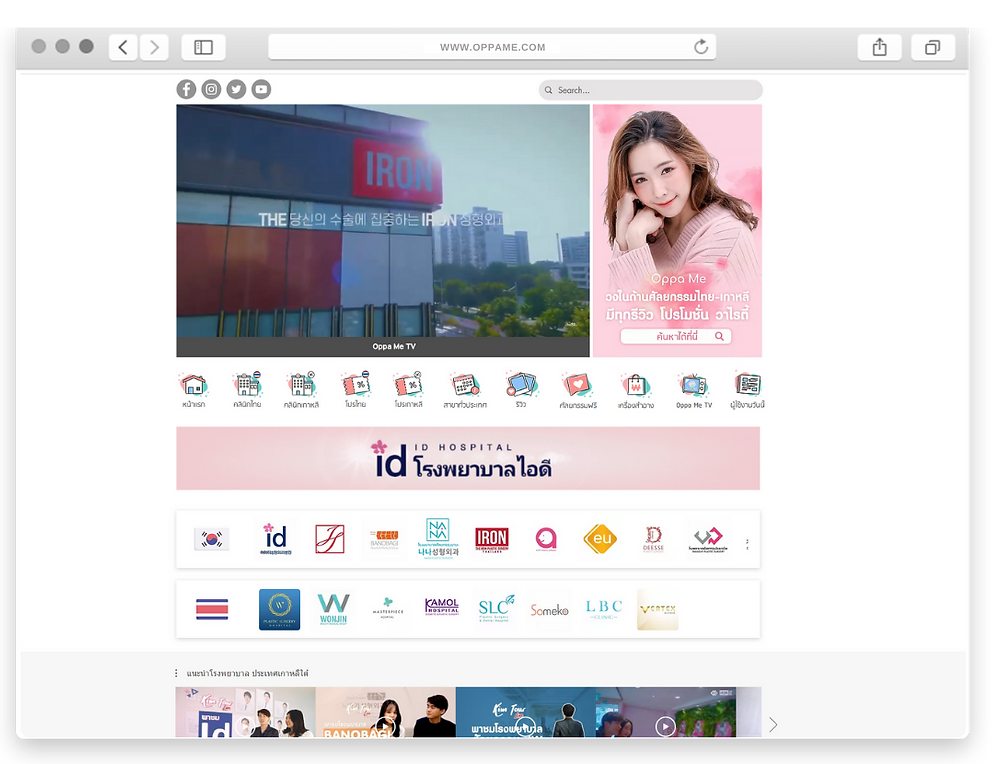This screenshot has width=1000, height=764.
Task: Click the pink ค้นหาได้ที่นี่ search button
Action: tap(676, 336)
